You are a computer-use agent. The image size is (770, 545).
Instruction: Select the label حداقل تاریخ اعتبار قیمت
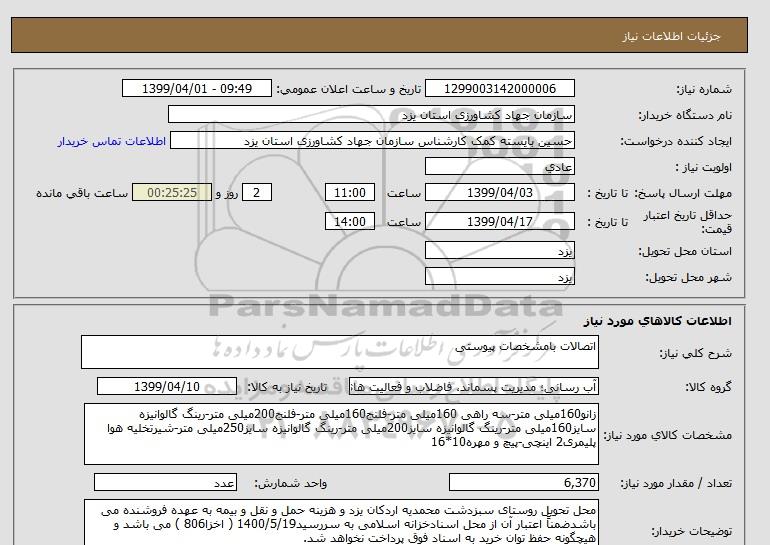click(x=688, y=222)
